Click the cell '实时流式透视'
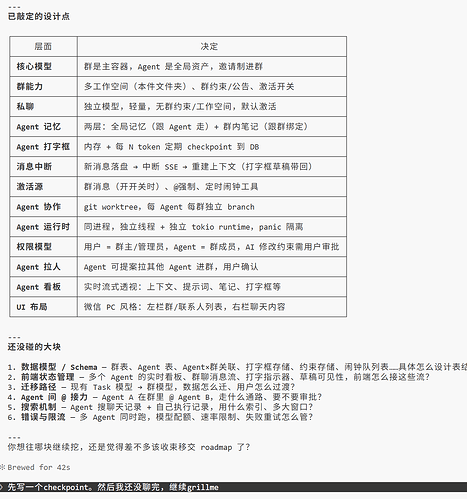The width and height of the screenshot is (467, 499). pos(212,287)
